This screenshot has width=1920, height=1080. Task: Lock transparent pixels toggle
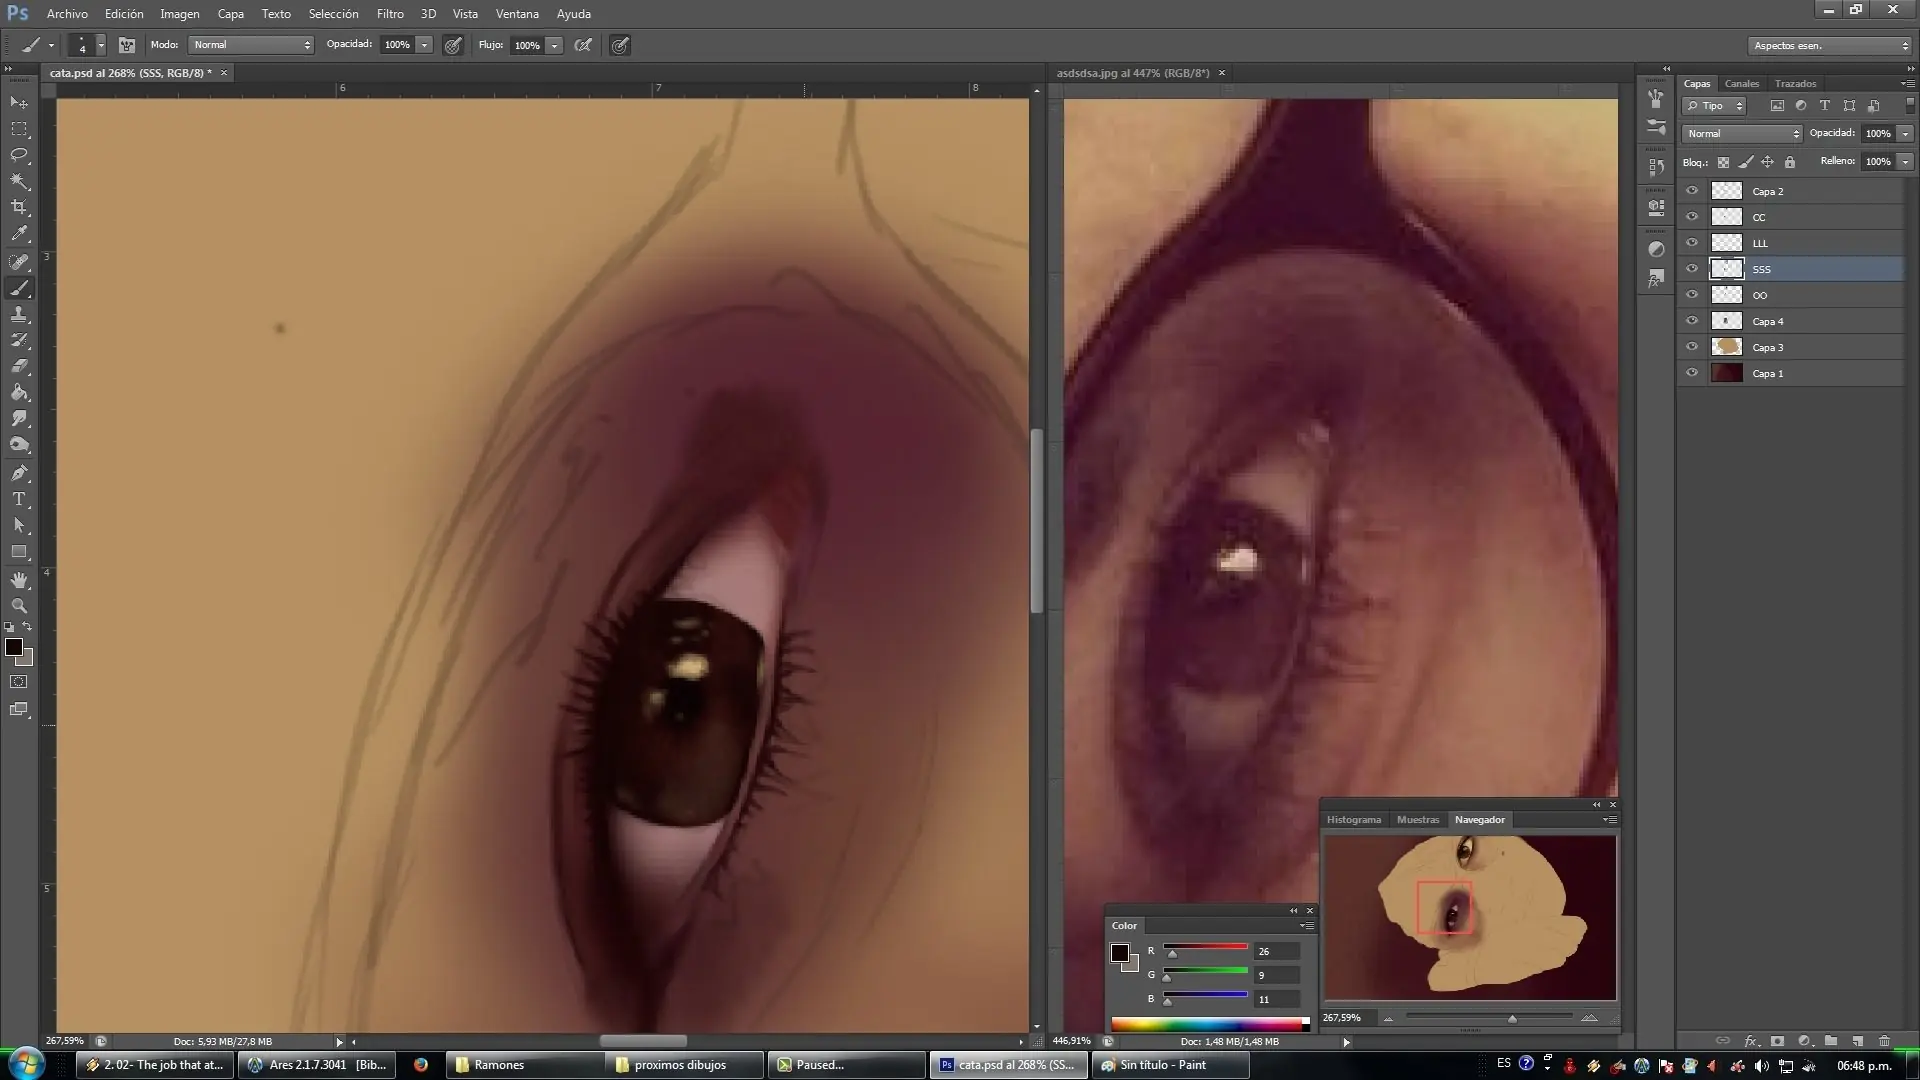point(1723,162)
